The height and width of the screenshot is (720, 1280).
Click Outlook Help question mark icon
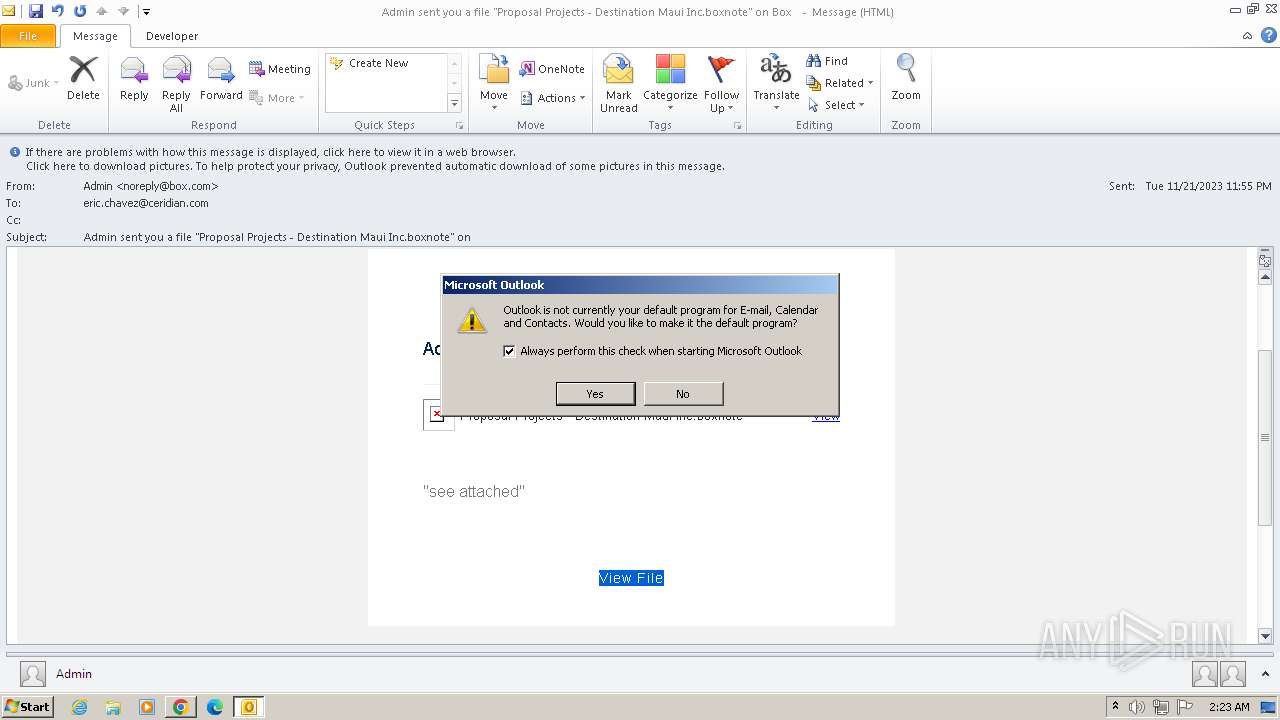1268,35
